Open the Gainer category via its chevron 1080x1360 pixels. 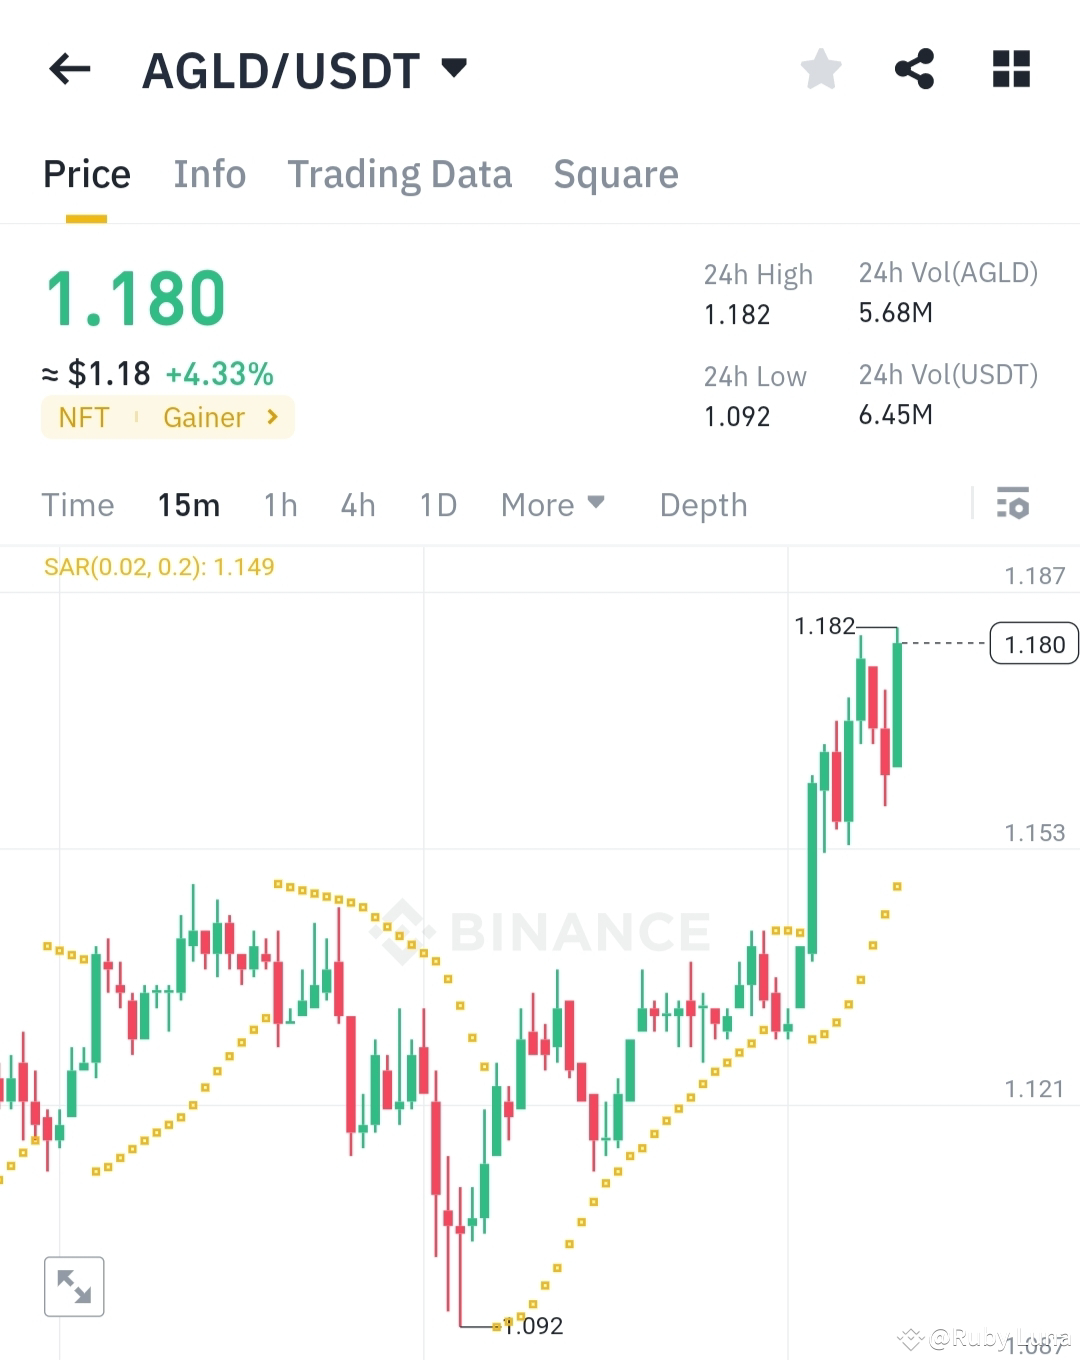click(272, 417)
